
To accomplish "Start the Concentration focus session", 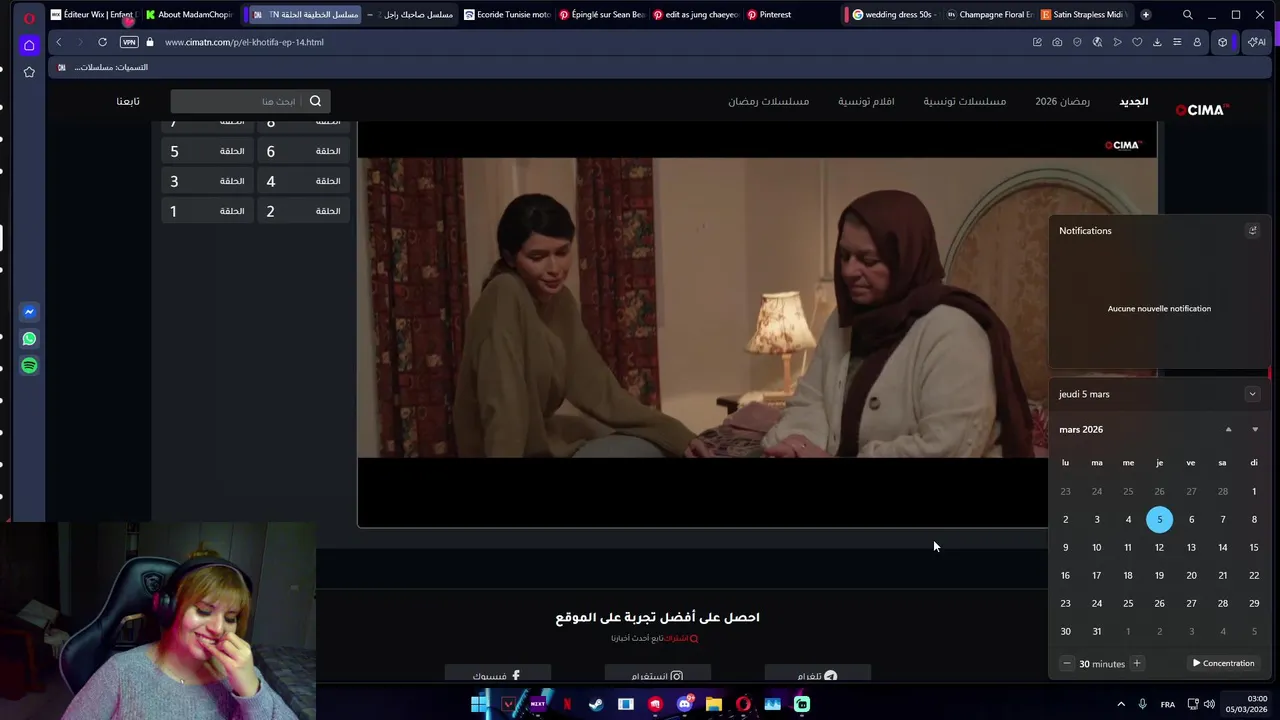I will (1223, 663).
